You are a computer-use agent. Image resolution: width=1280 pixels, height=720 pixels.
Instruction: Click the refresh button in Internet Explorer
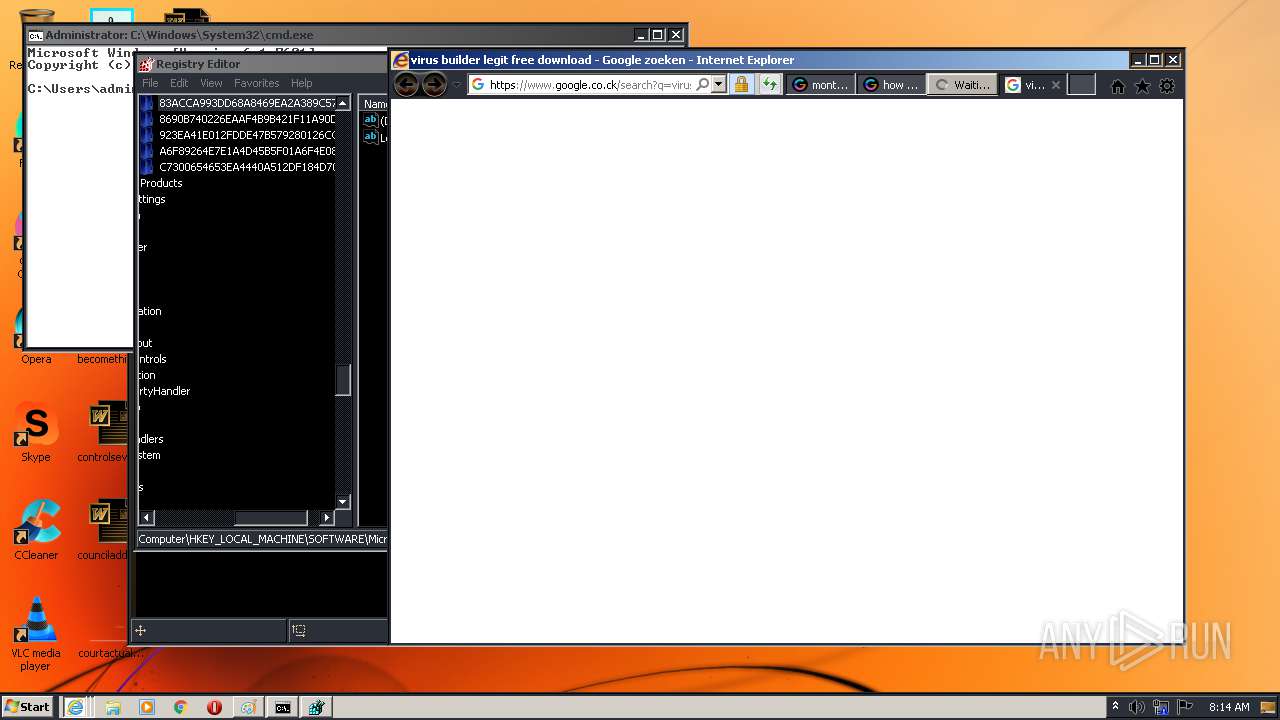click(x=769, y=85)
